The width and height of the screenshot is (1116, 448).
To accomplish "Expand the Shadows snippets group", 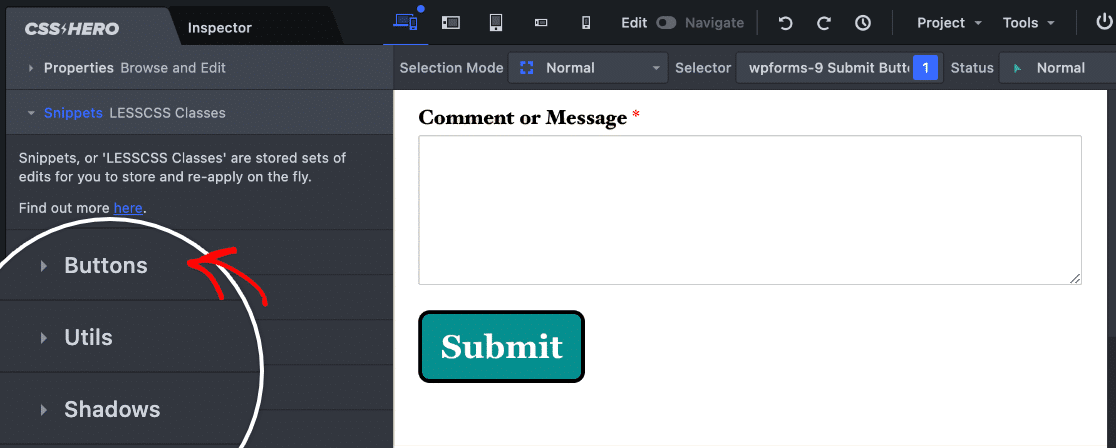I will (112, 409).
